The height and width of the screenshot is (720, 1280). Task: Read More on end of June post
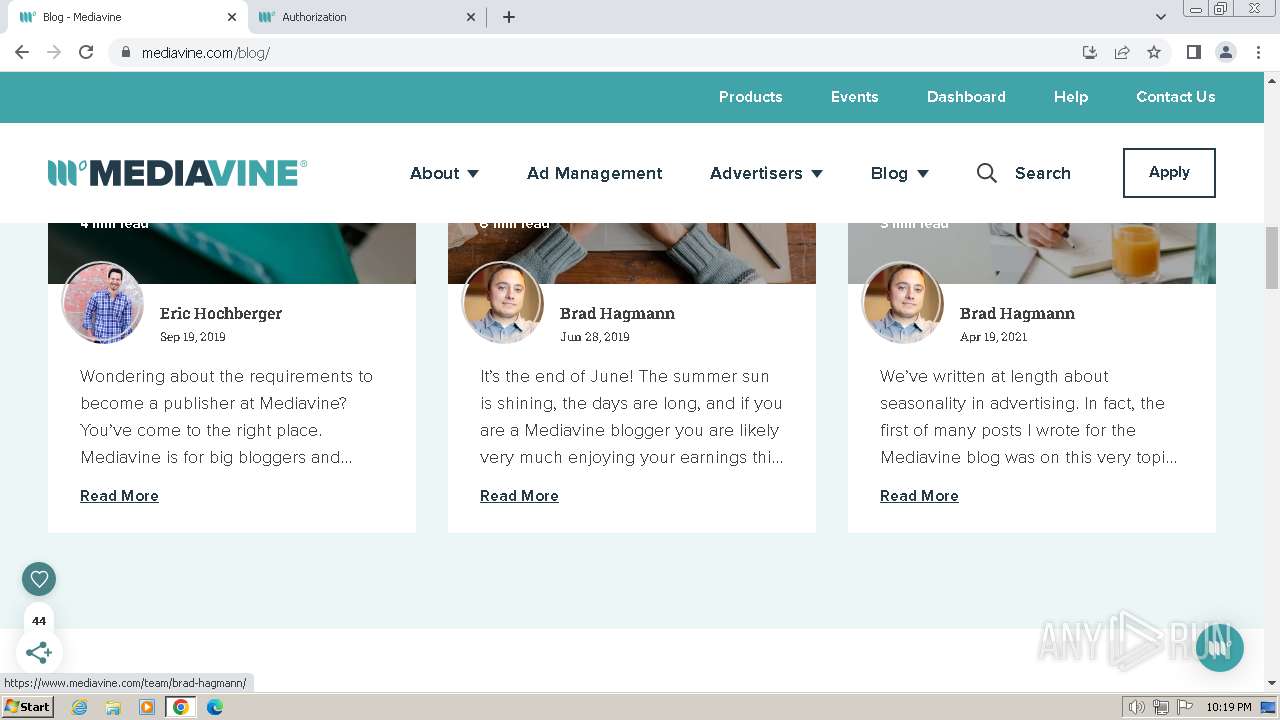[519, 496]
